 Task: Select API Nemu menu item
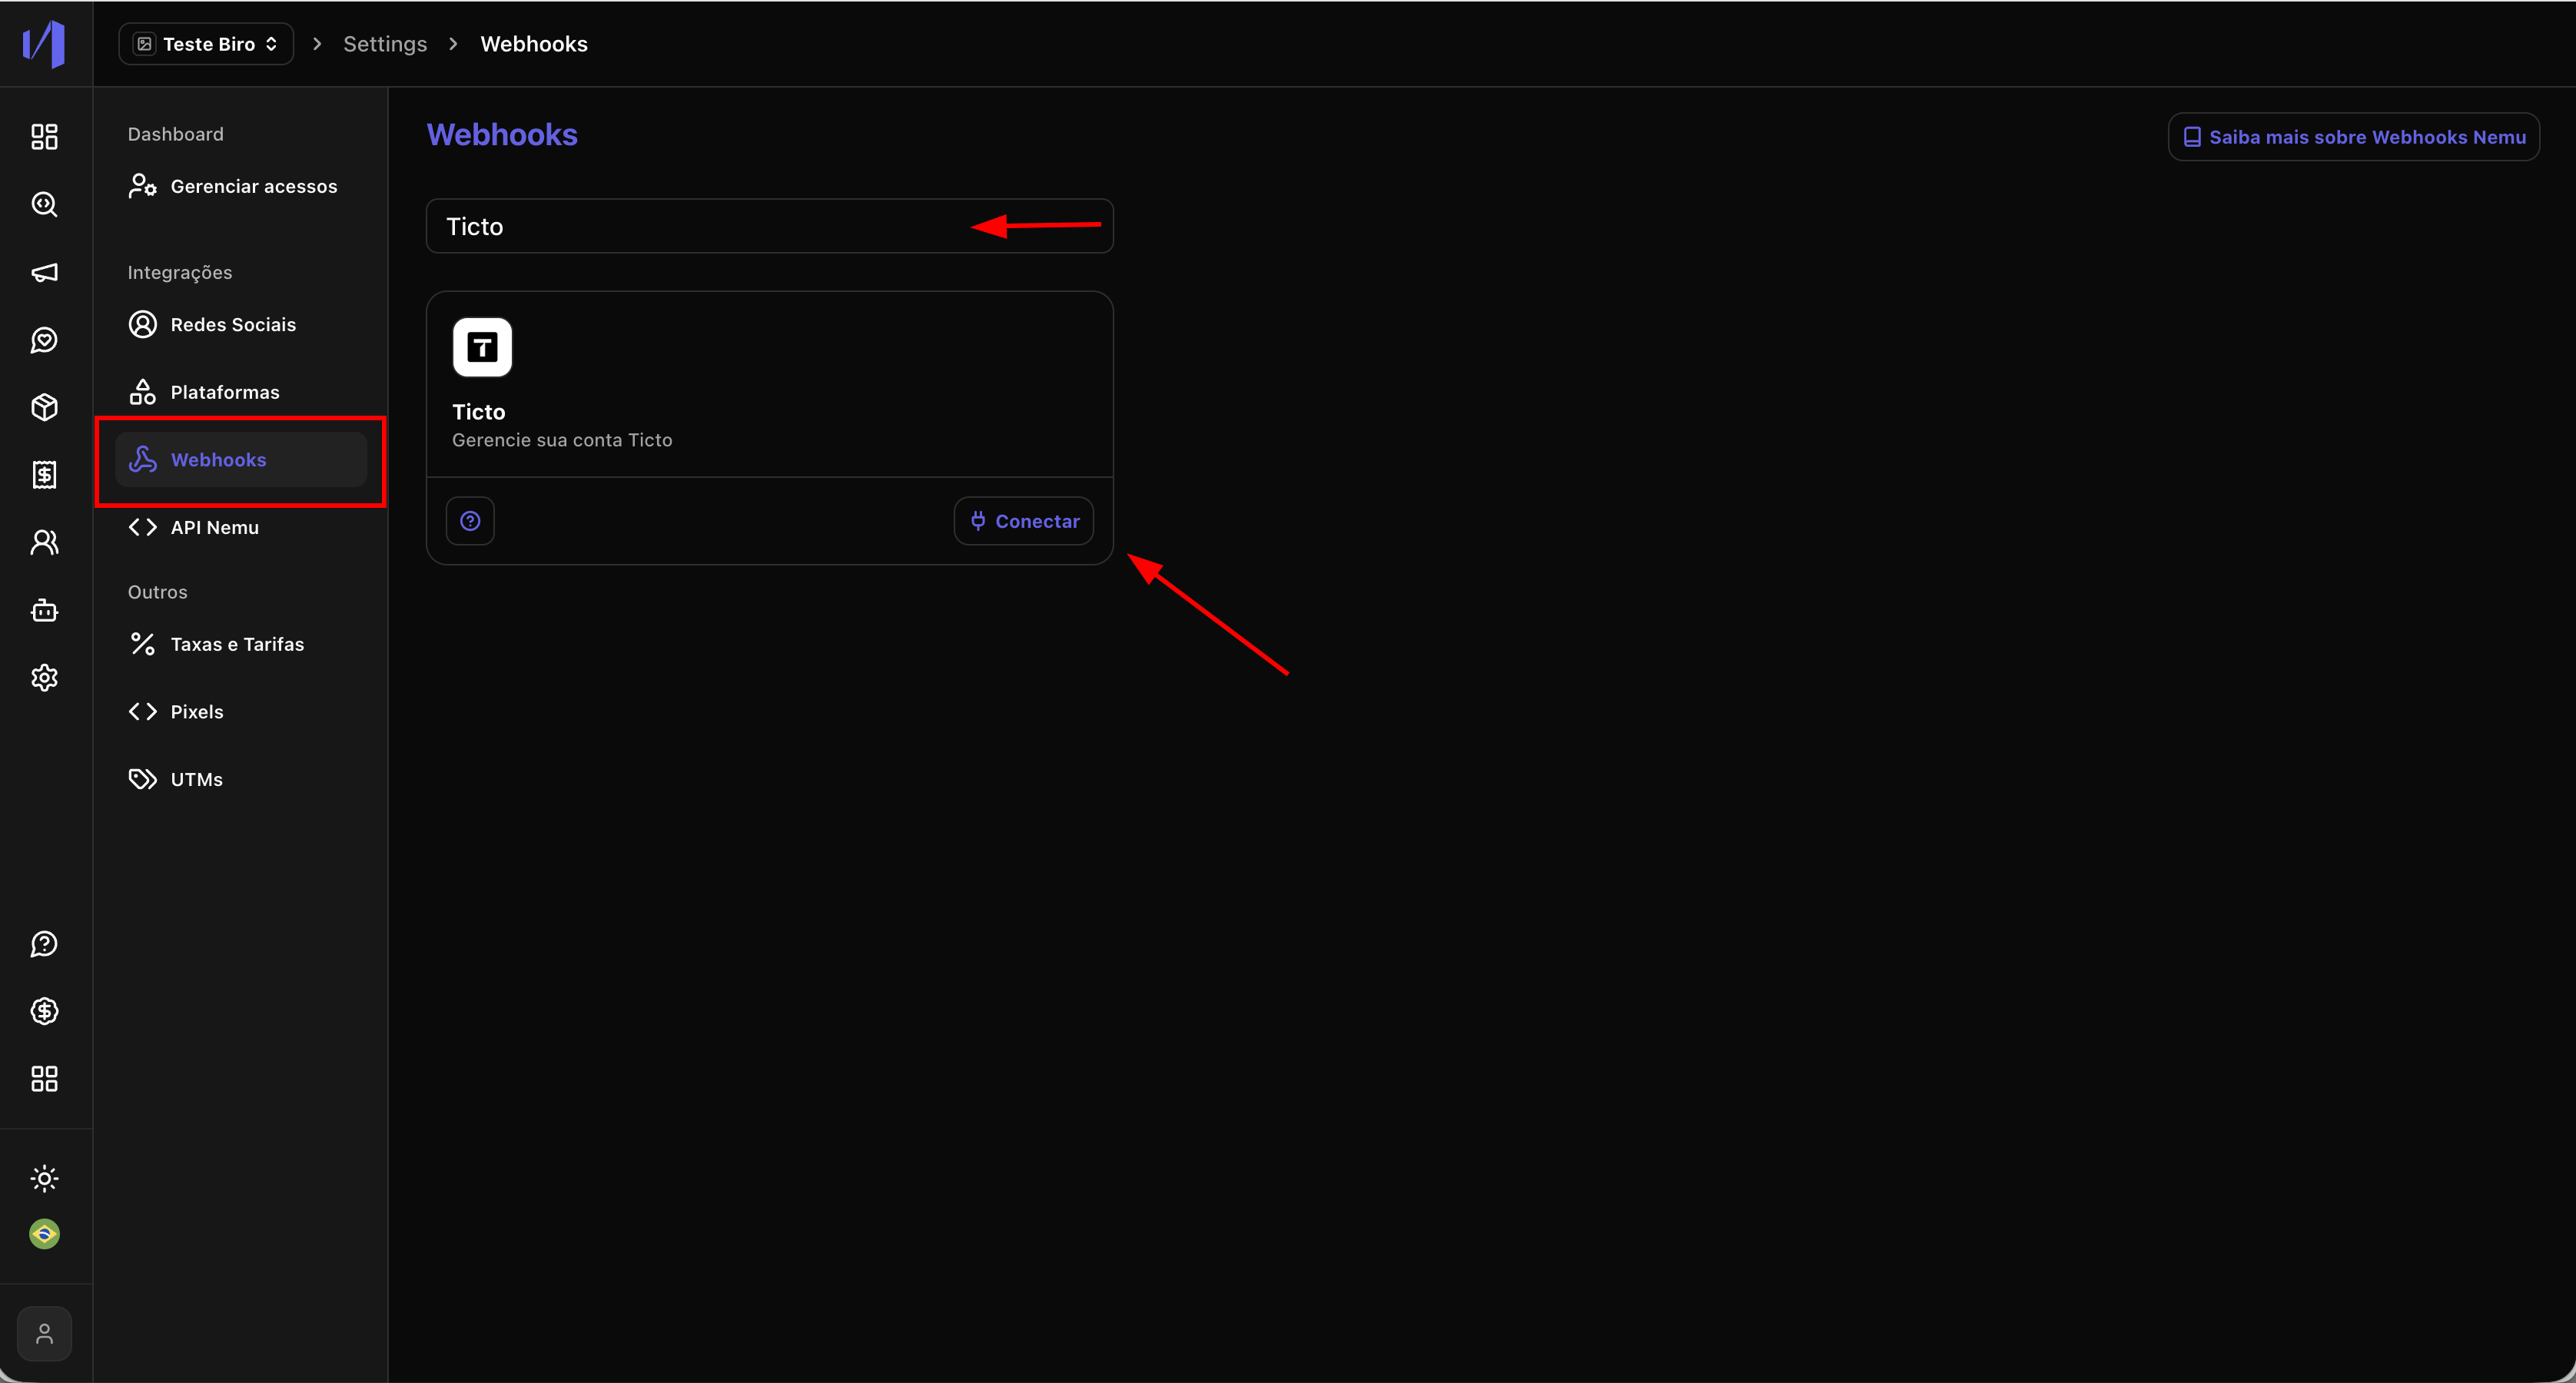pos(214,527)
